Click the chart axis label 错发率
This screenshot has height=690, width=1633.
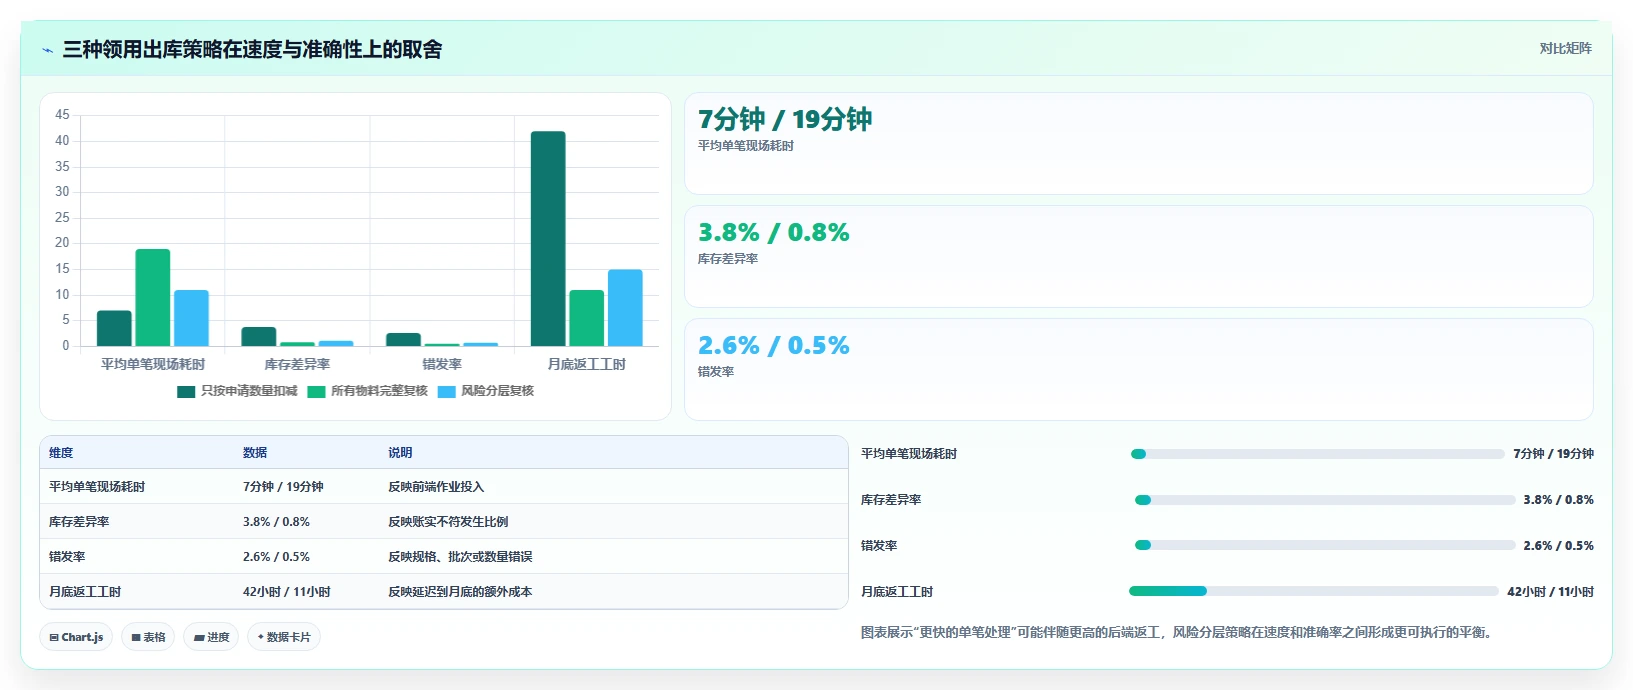coord(442,365)
